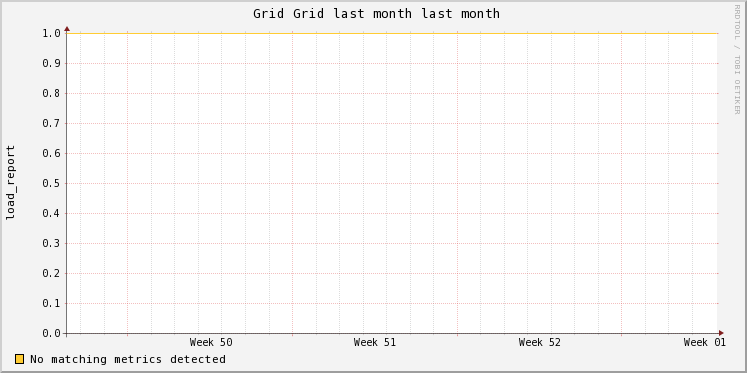Click the 1.0 y-axis value label
Image resolution: width=747 pixels, height=373 pixels.
click(51, 33)
